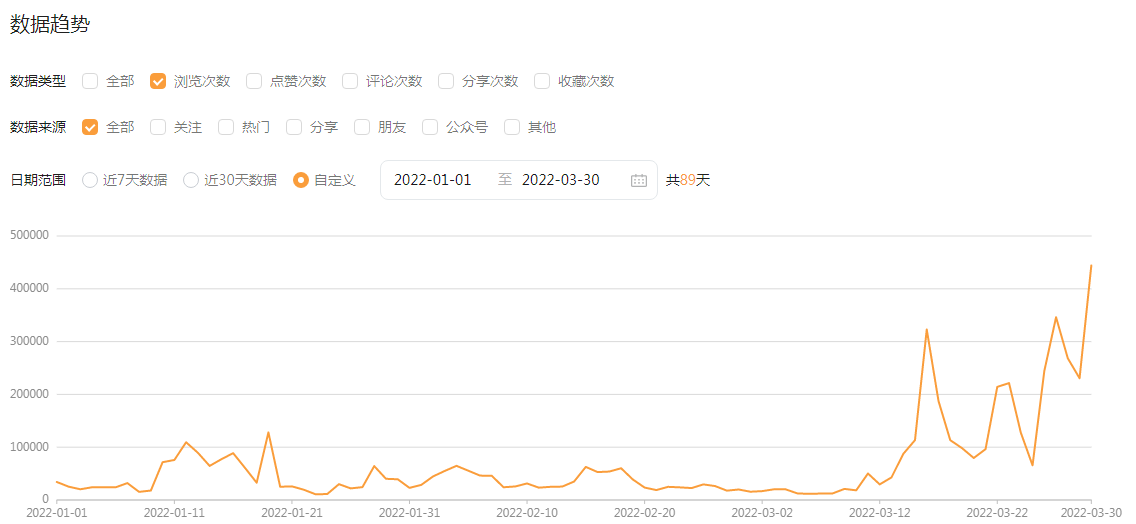1136x524 pixels.
Task: Uncheck the 浏览次数 checkbox
Action: (x=158, y=81)
